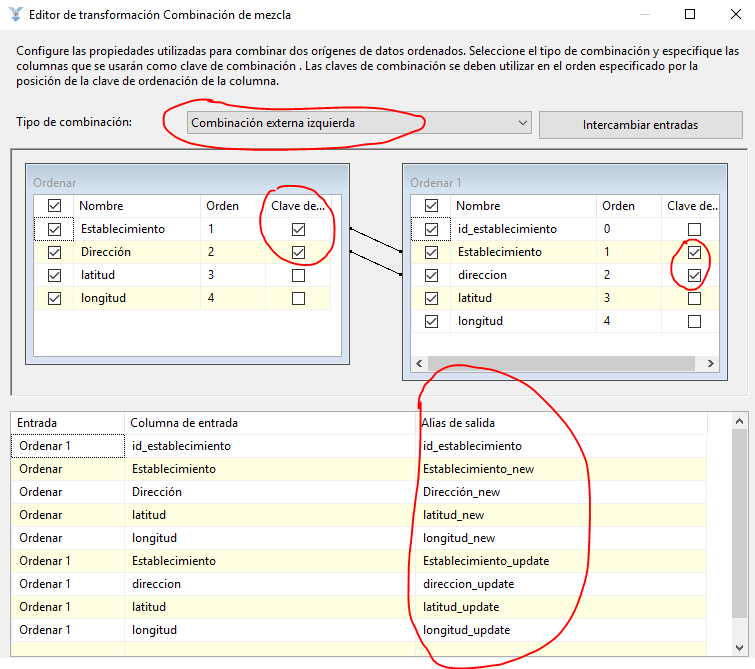This screenshot has width=755, height=669.
Task: Edit Establecimiento_new alias cell
Action: pos(561,469)
